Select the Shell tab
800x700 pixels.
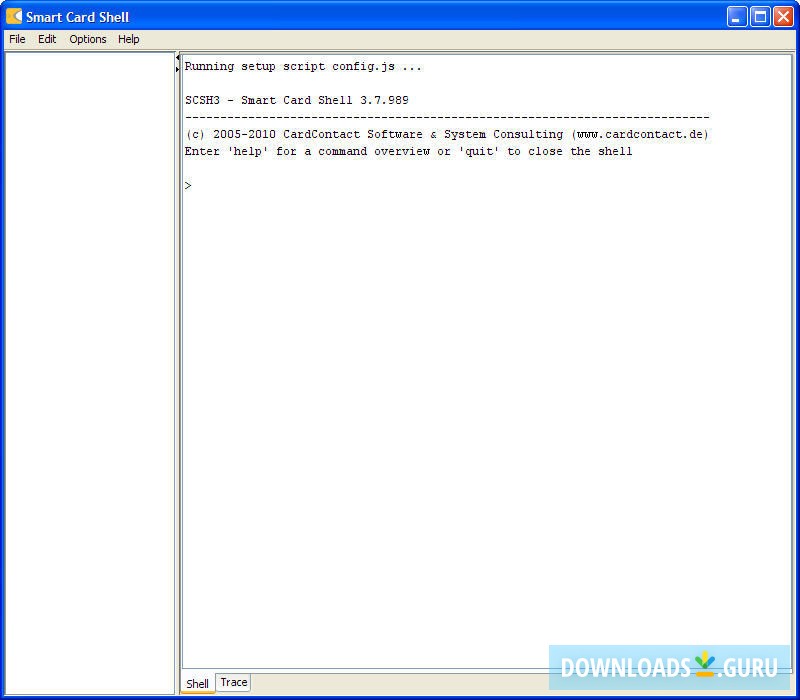[197, 683]
